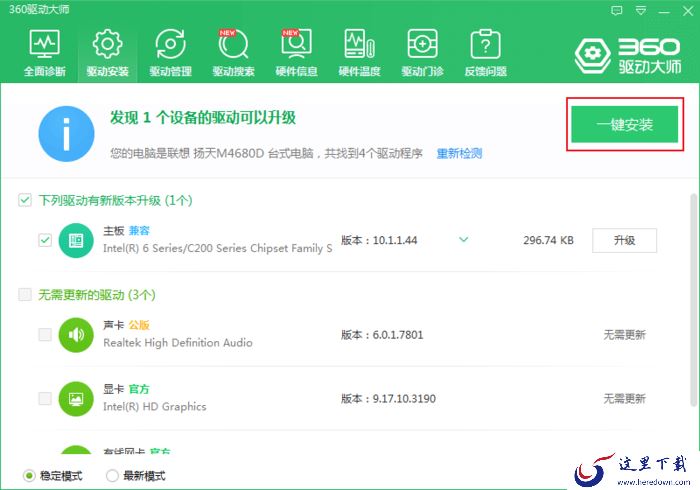700x490 pixels.
Task: Click the blue info circle icon
Action: (x=67, y=133)
